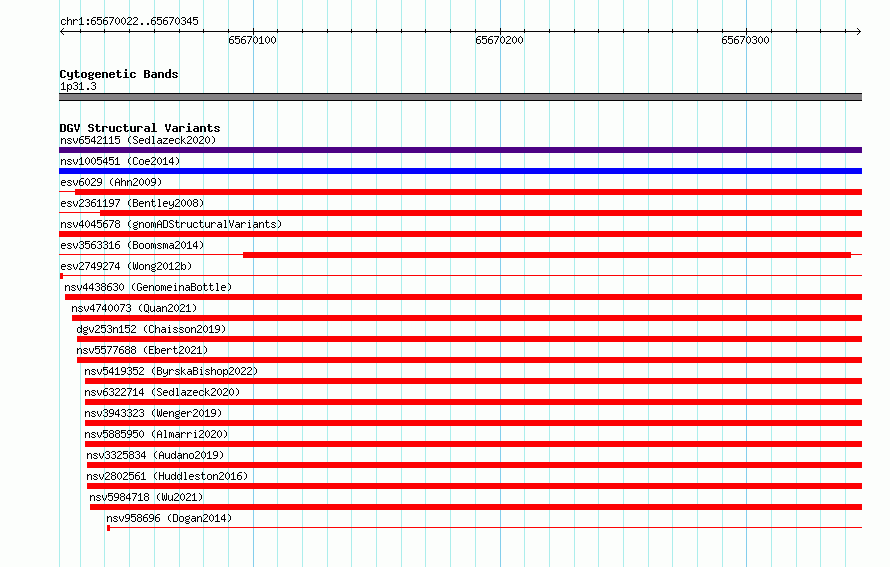Open dgv253n152 (Chaisson2019) label

(151, 329)
